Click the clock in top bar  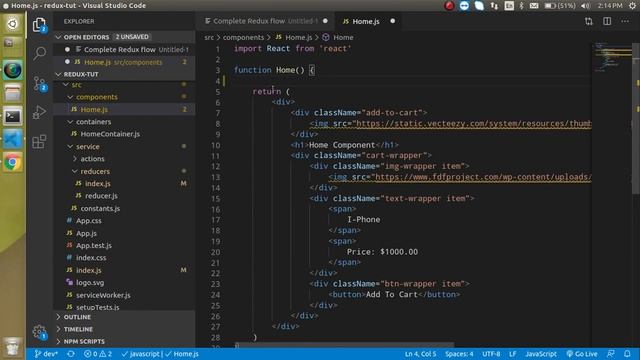tap(610, 6)
